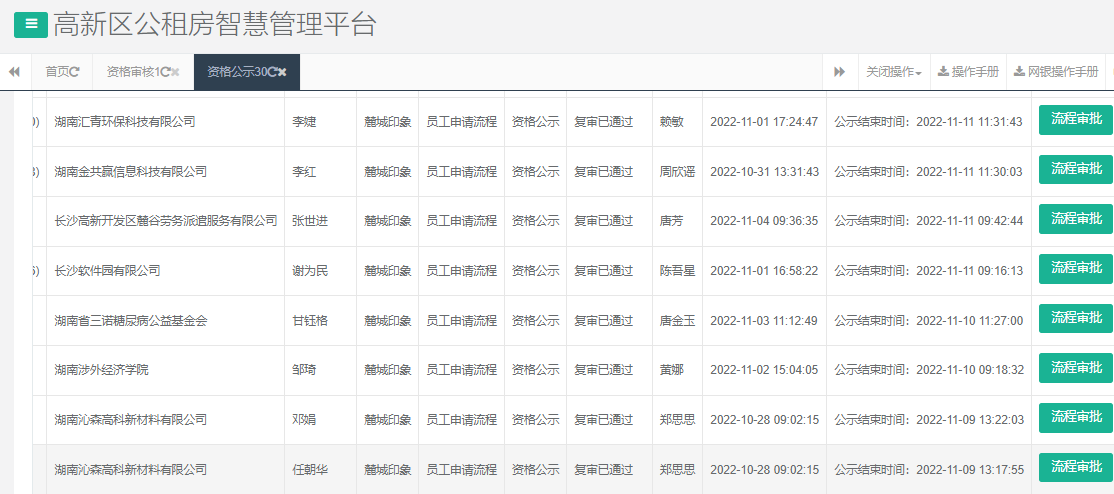Click 公示结束时间 2022-11-09 13:17:55 cell
Screen dimensions: 1114x494
coord(929,470)
